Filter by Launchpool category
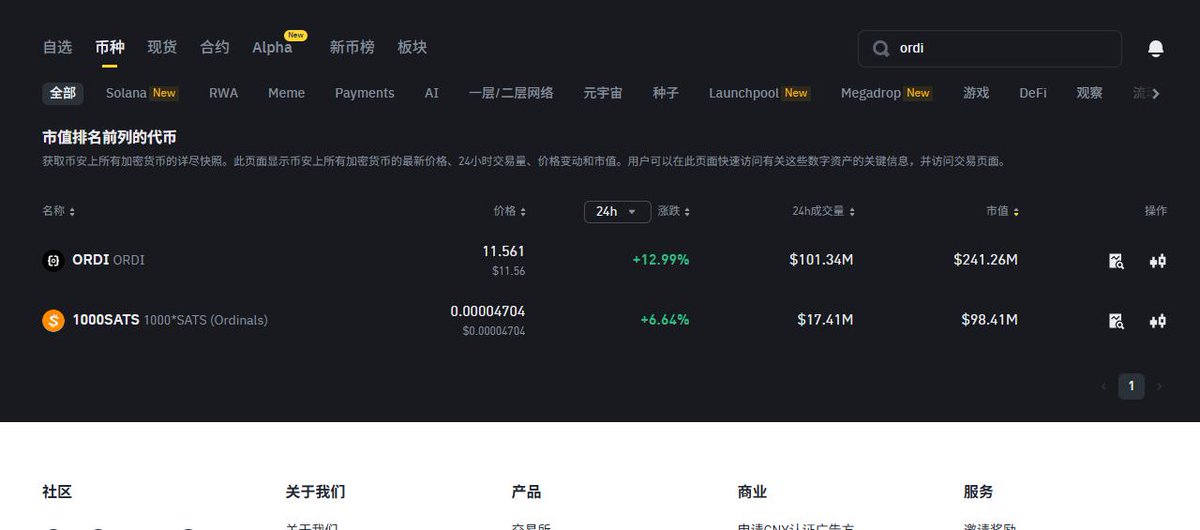Screen dimensions: 1200x530 pos(759,93)
